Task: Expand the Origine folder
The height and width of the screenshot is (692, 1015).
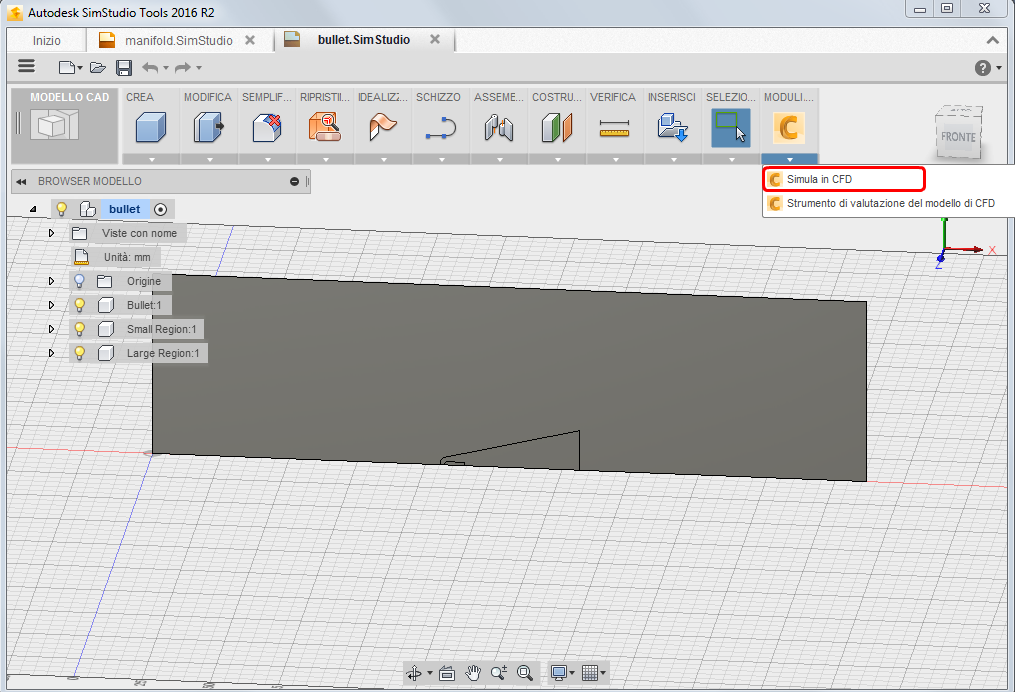Action: coord(51,281)
